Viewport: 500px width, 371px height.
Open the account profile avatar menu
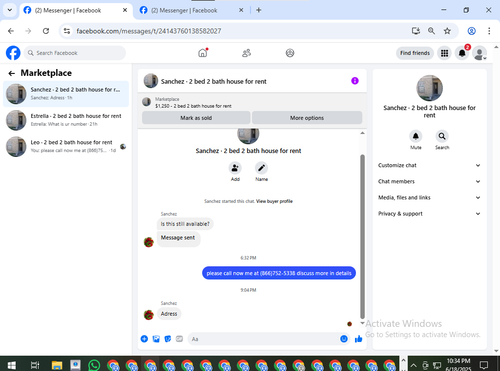click(x=479, y=53)
